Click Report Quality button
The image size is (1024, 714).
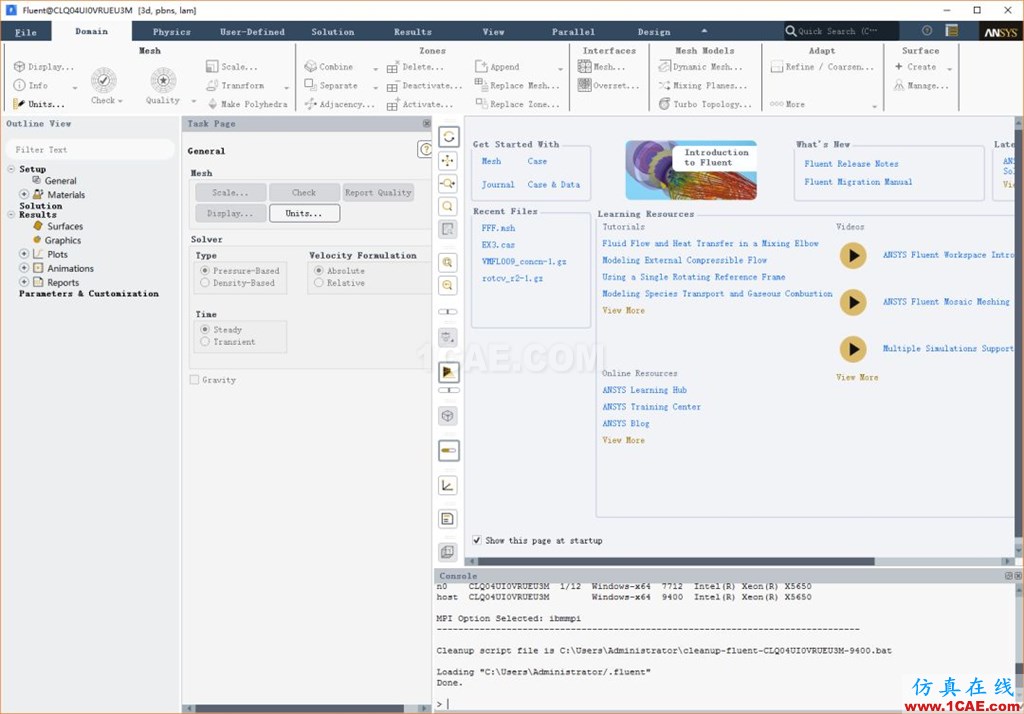tap(378, 193)
